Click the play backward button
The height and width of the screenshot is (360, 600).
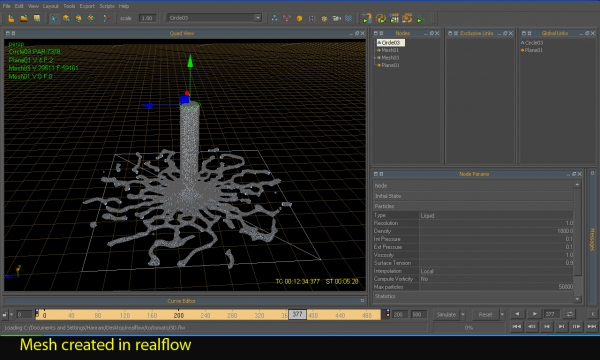517,314
